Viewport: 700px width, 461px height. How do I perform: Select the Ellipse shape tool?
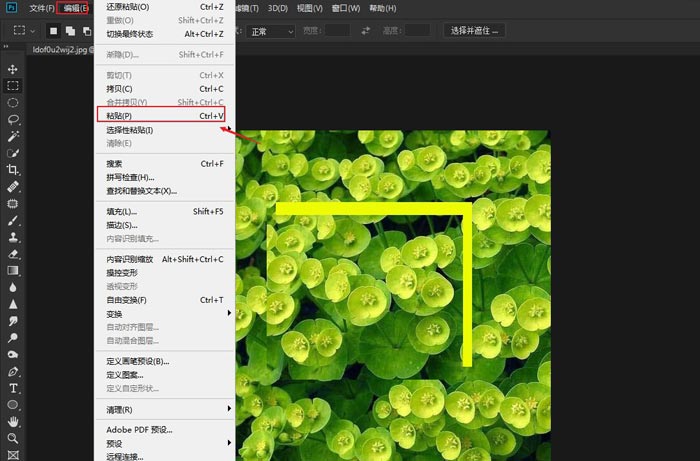point(12,405)
